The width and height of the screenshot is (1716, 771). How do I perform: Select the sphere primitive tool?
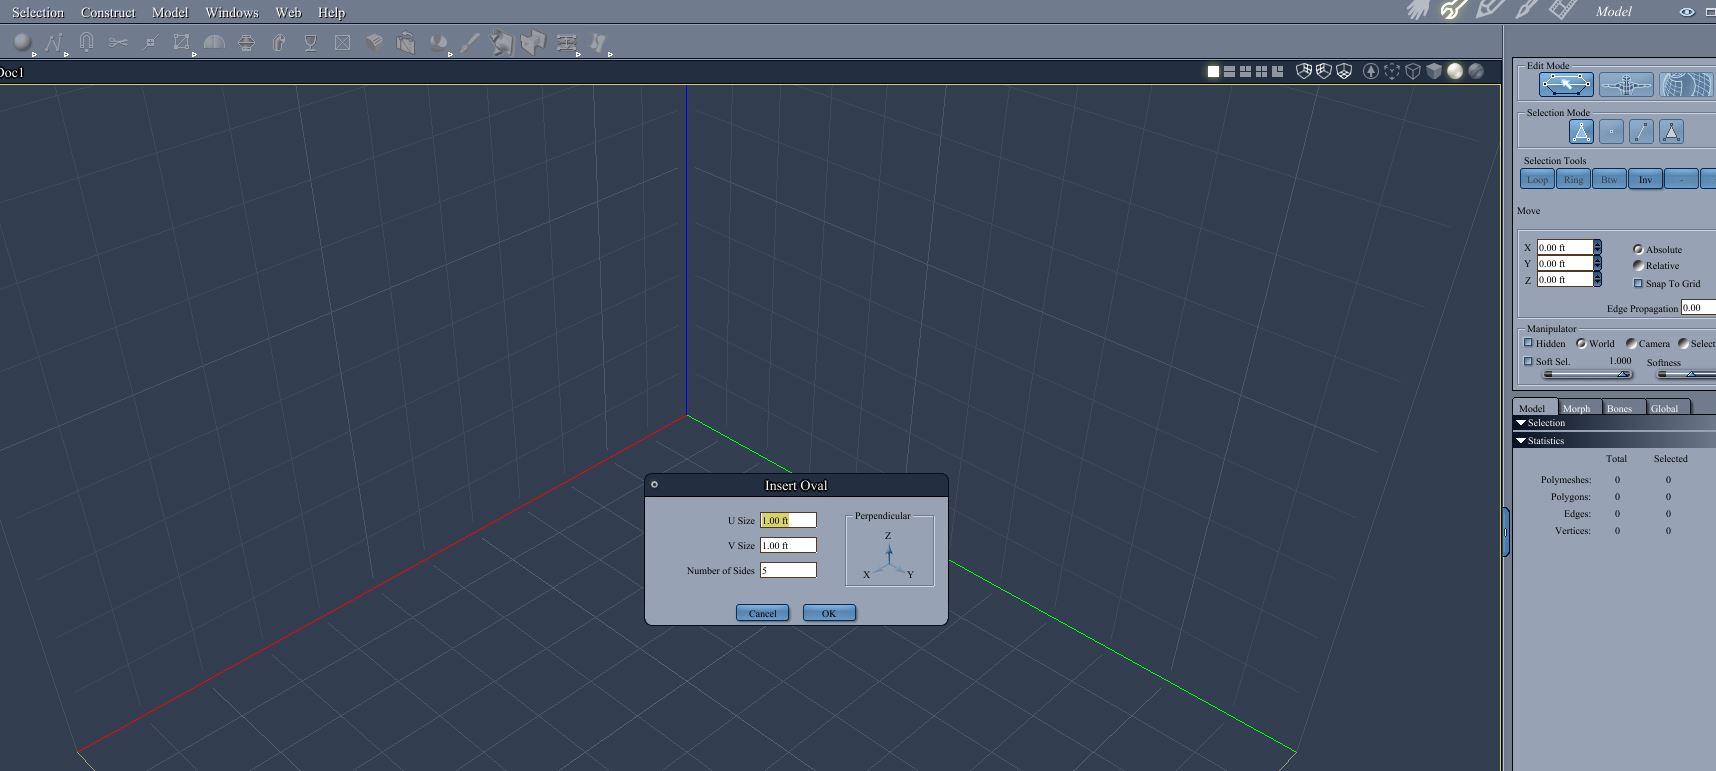point(21,42)
